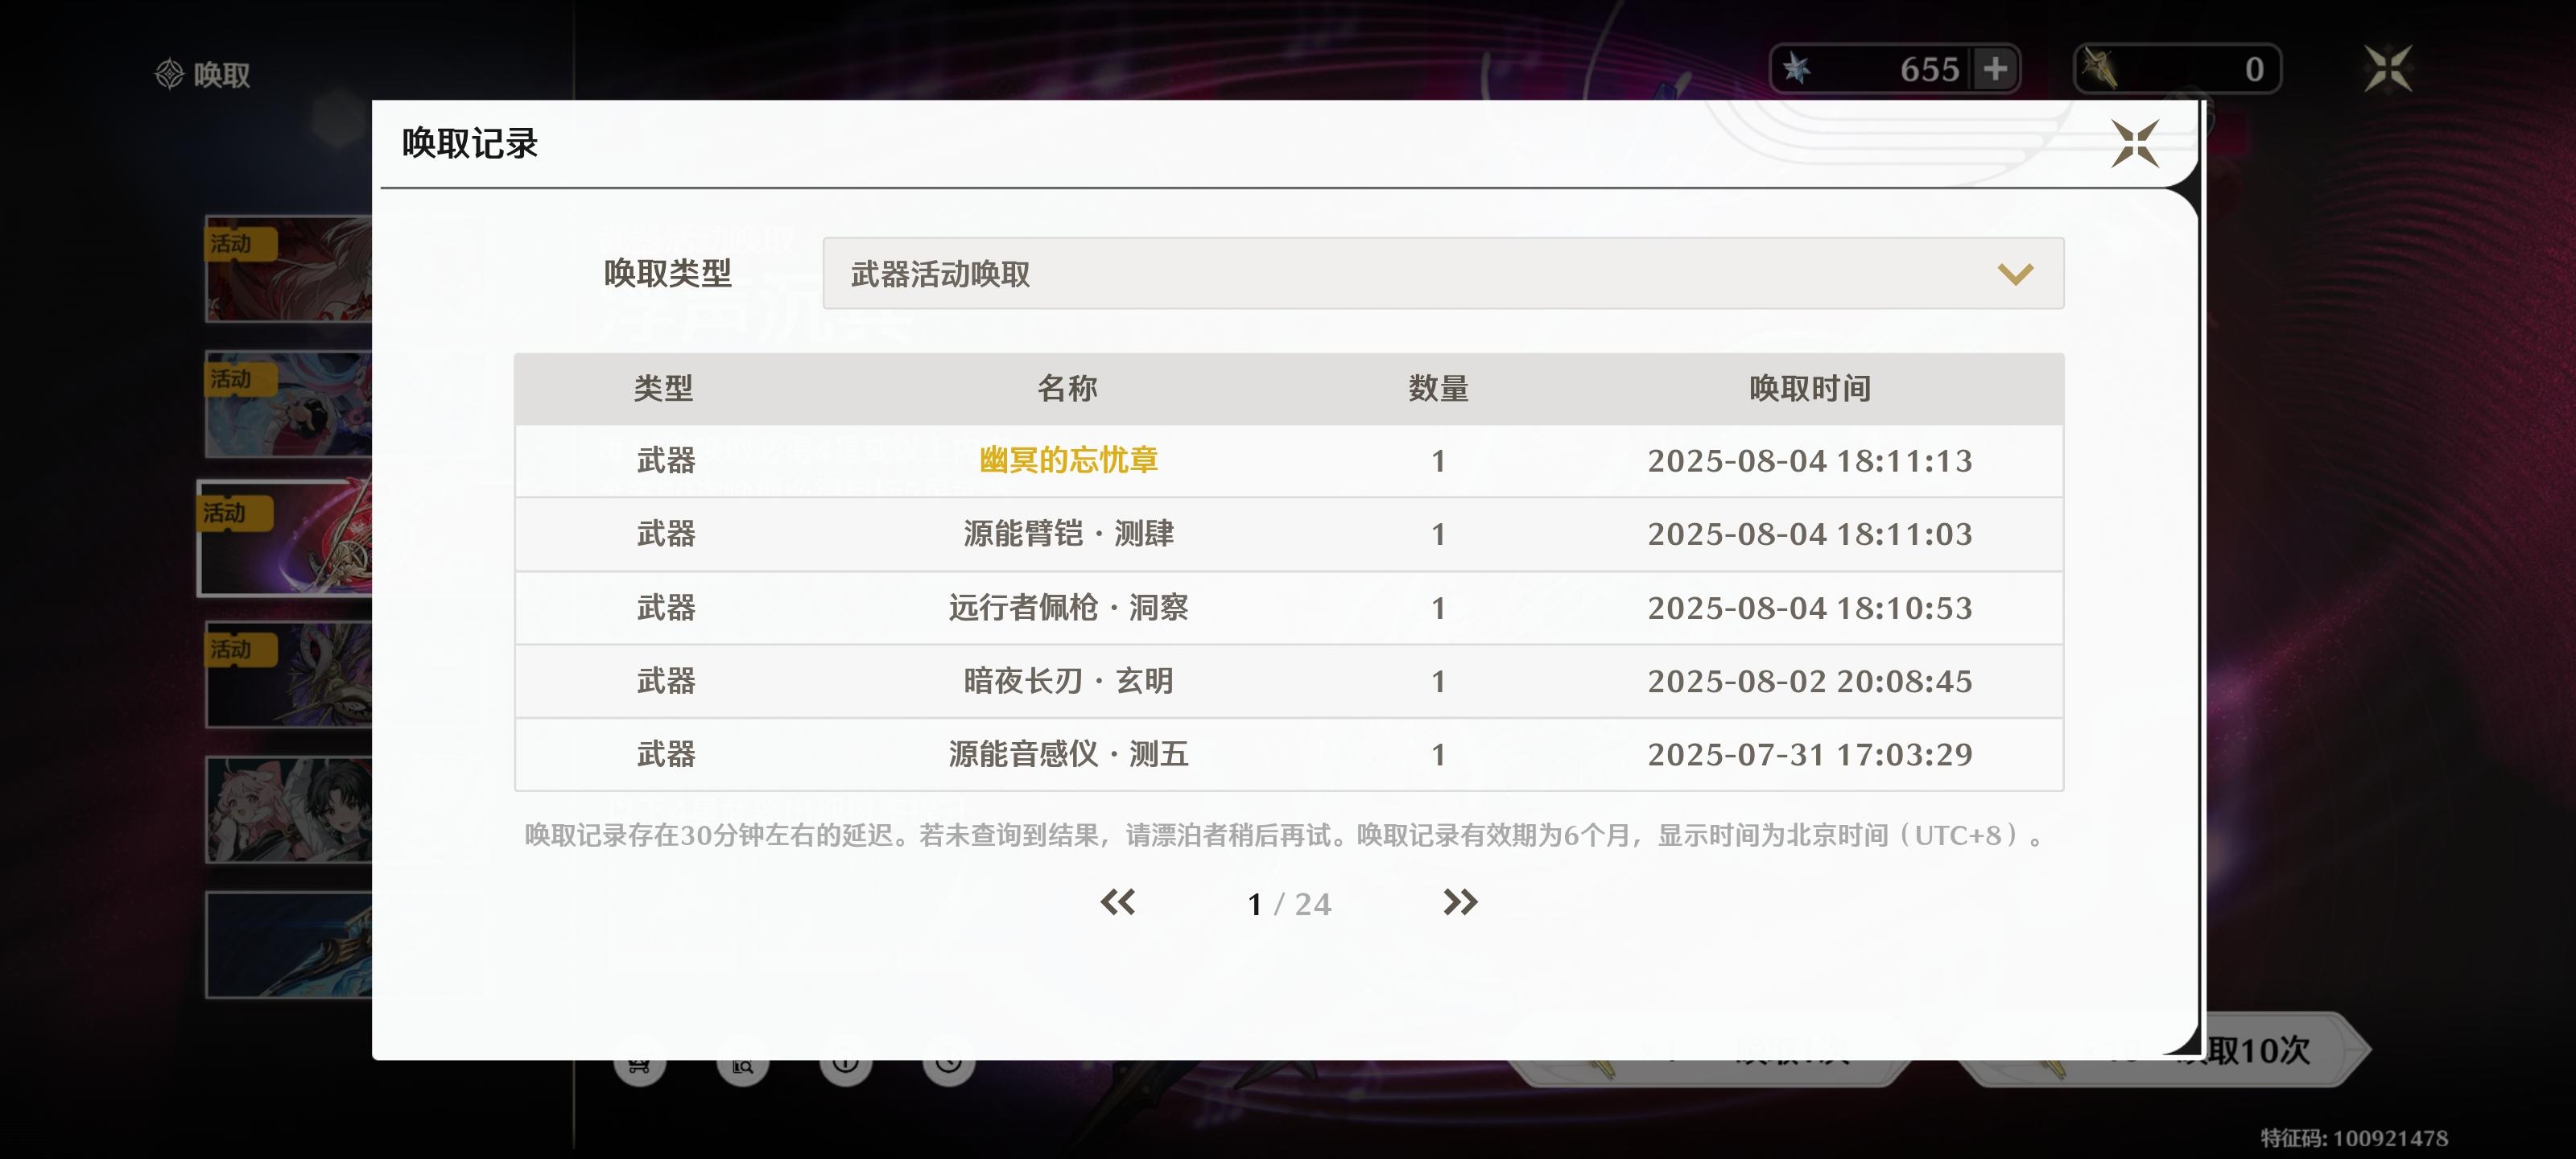Select the first 活动 banner thumbnail
The width and height of the screenshot is (2576, 1159).
tap(288, 269)
